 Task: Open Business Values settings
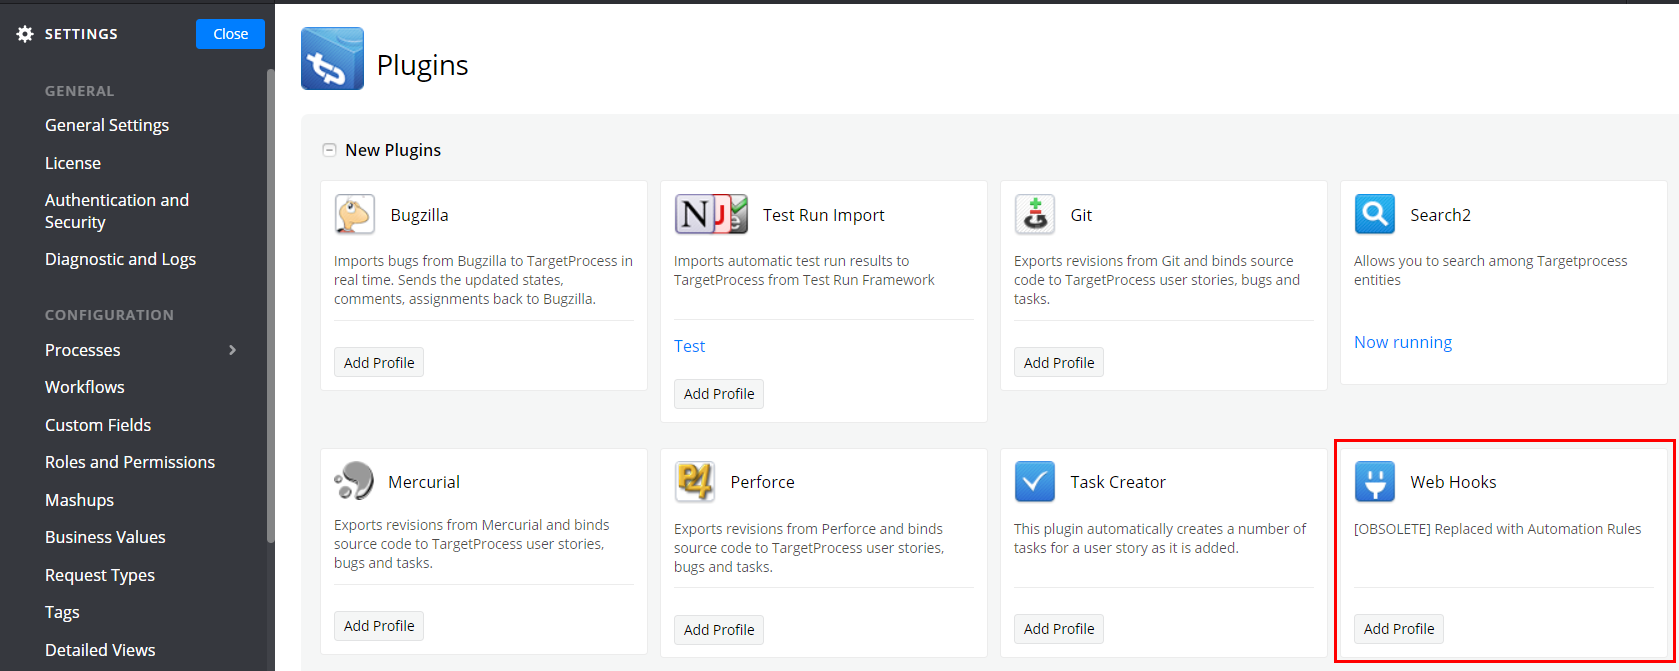point(105,537)
